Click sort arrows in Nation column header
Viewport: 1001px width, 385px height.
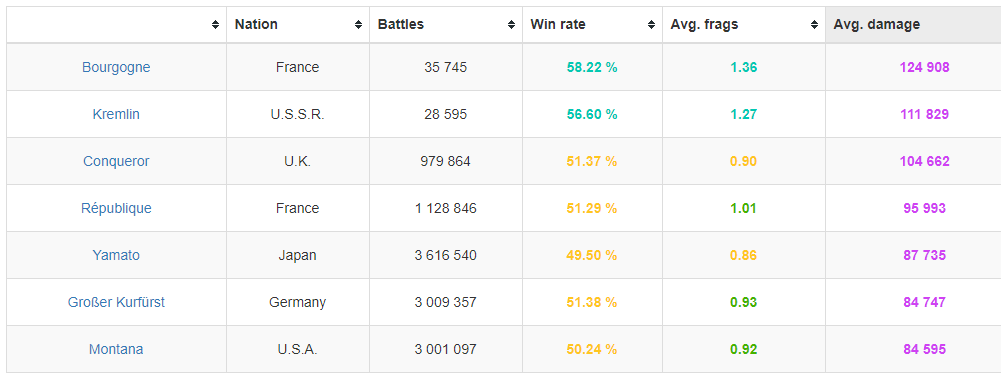click(358, 25)
